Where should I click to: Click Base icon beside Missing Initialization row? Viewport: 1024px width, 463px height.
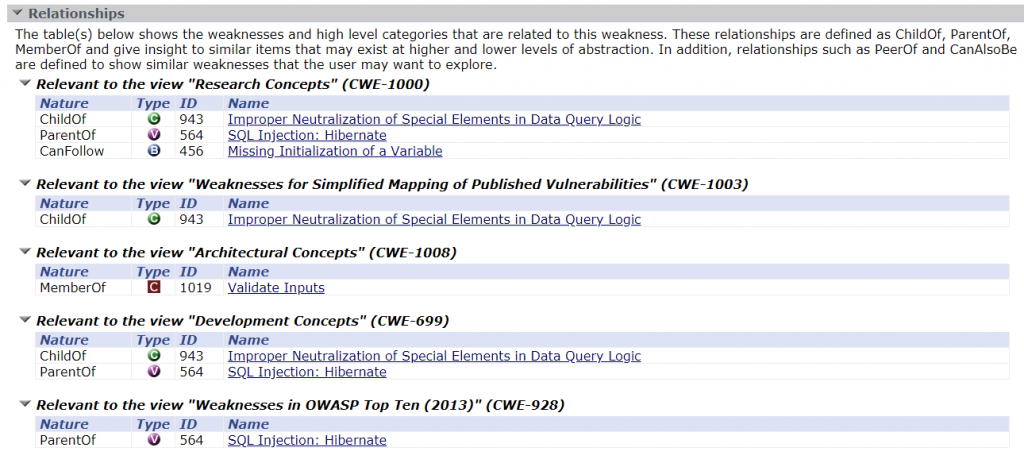[154, 151]
